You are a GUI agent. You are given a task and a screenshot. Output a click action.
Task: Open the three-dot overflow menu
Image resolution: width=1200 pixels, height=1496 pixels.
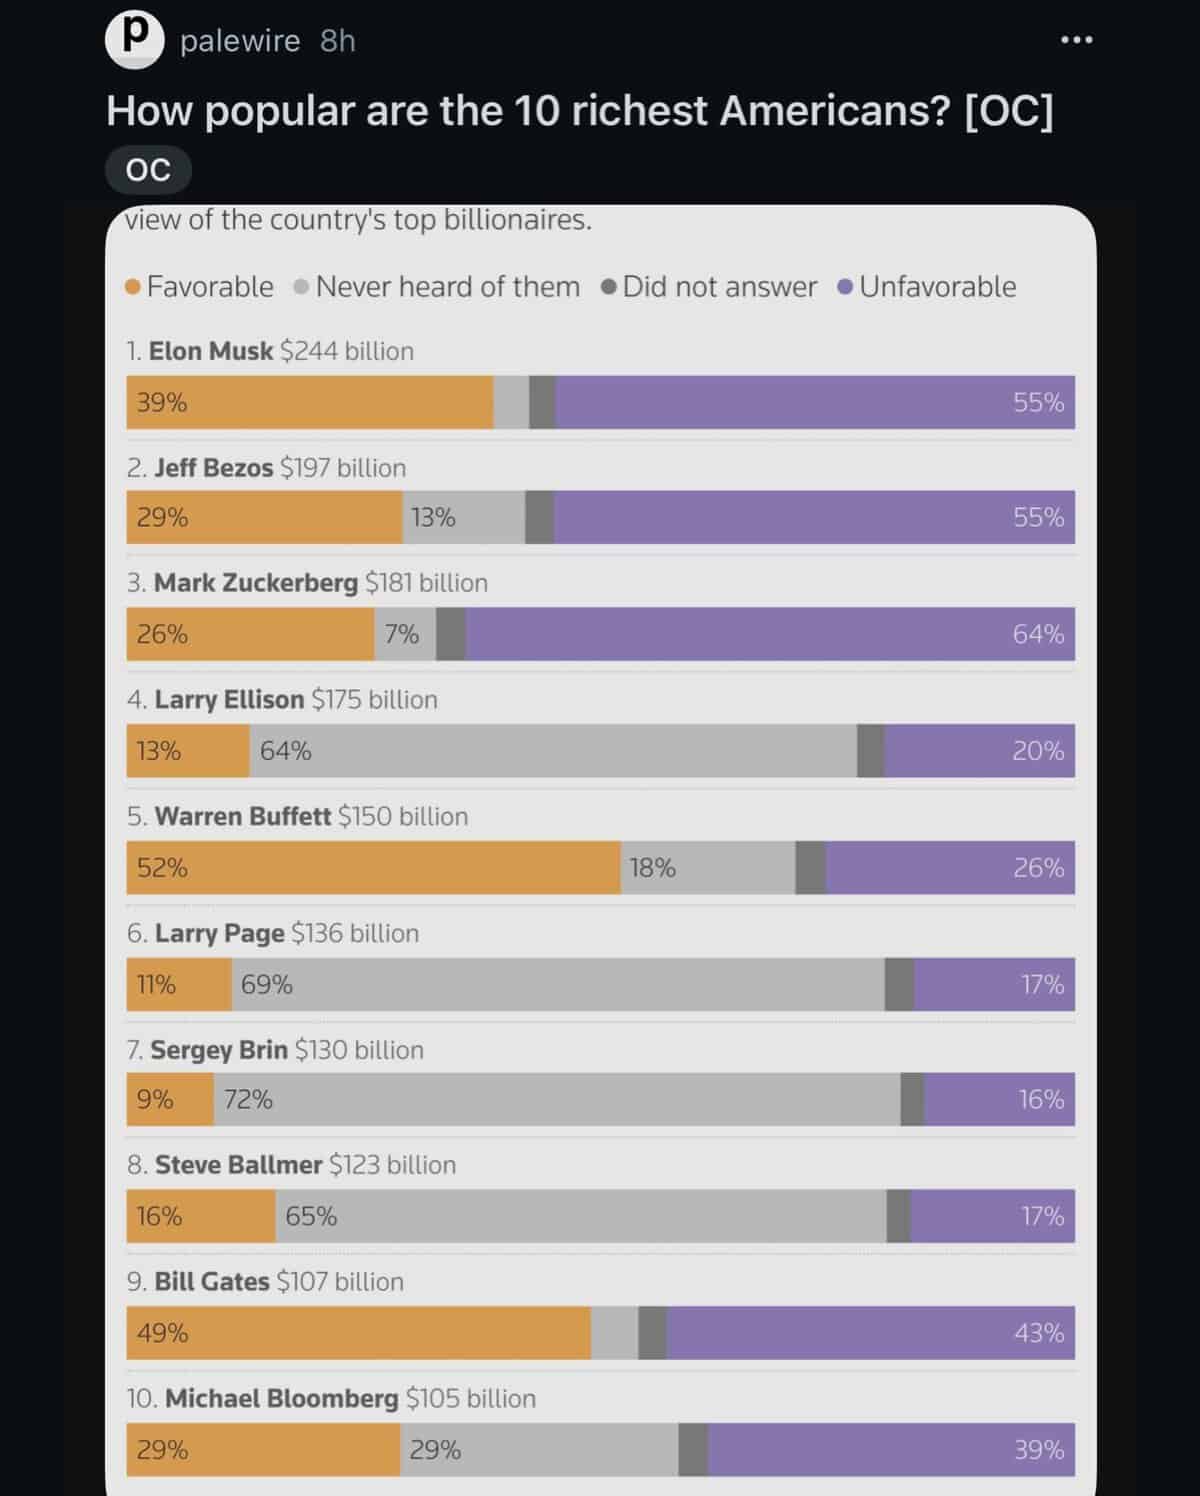point(1075,39)
